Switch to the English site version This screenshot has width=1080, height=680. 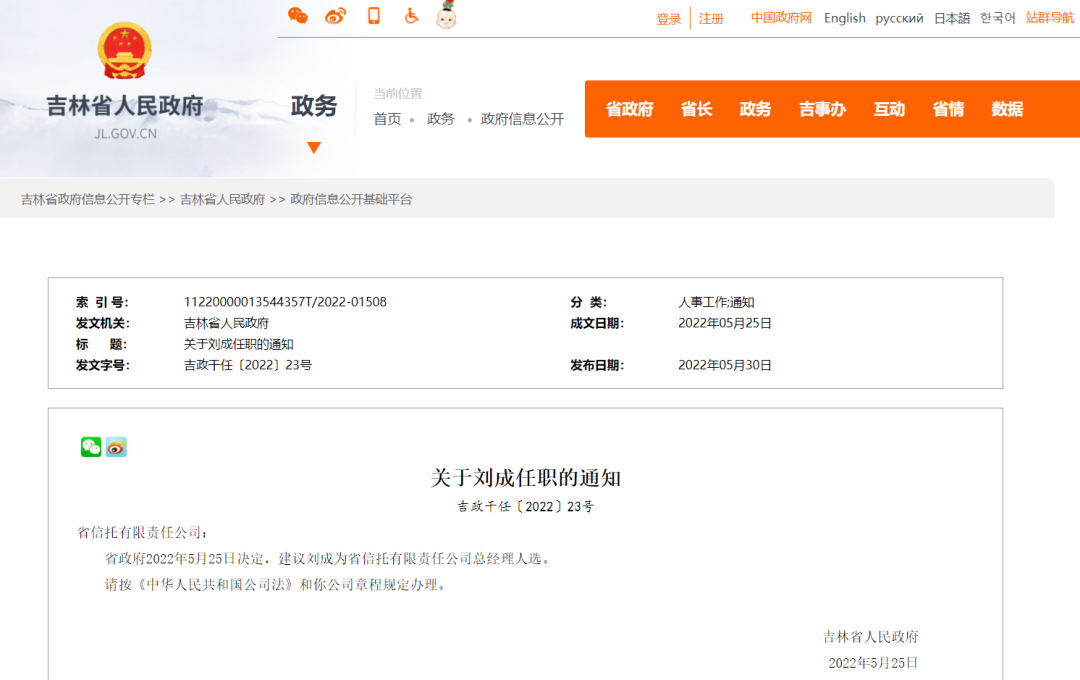pos(844,18)
